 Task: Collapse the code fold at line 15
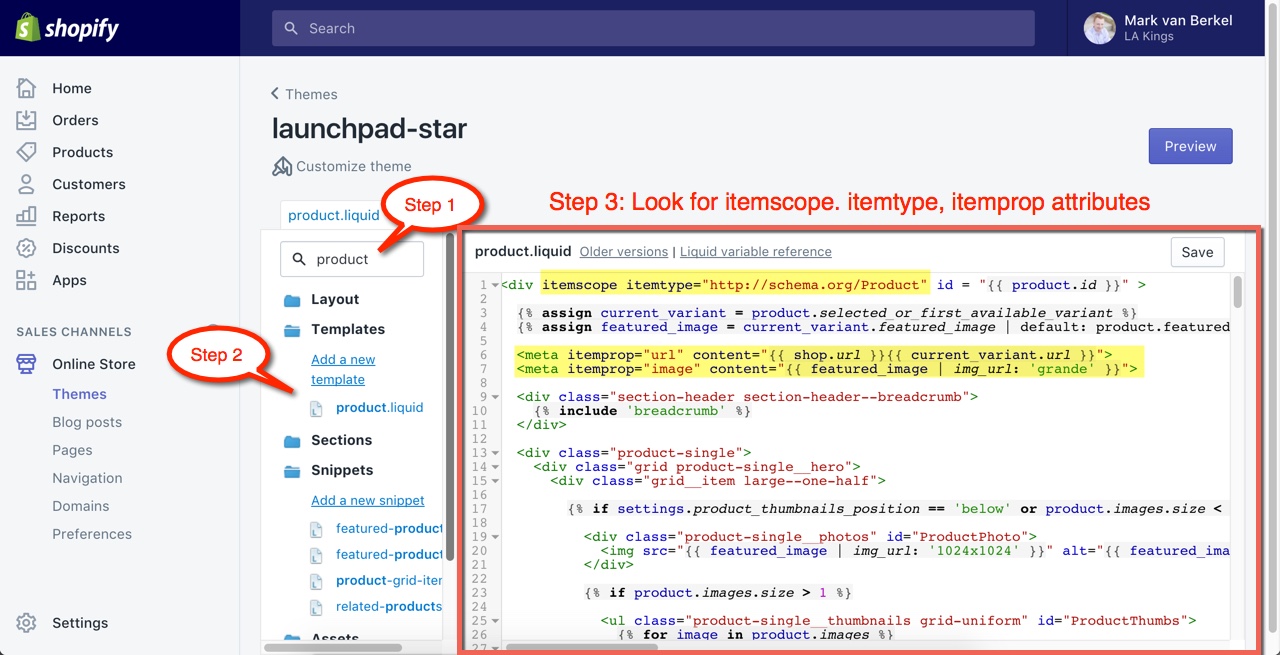(x=495, y=481)
